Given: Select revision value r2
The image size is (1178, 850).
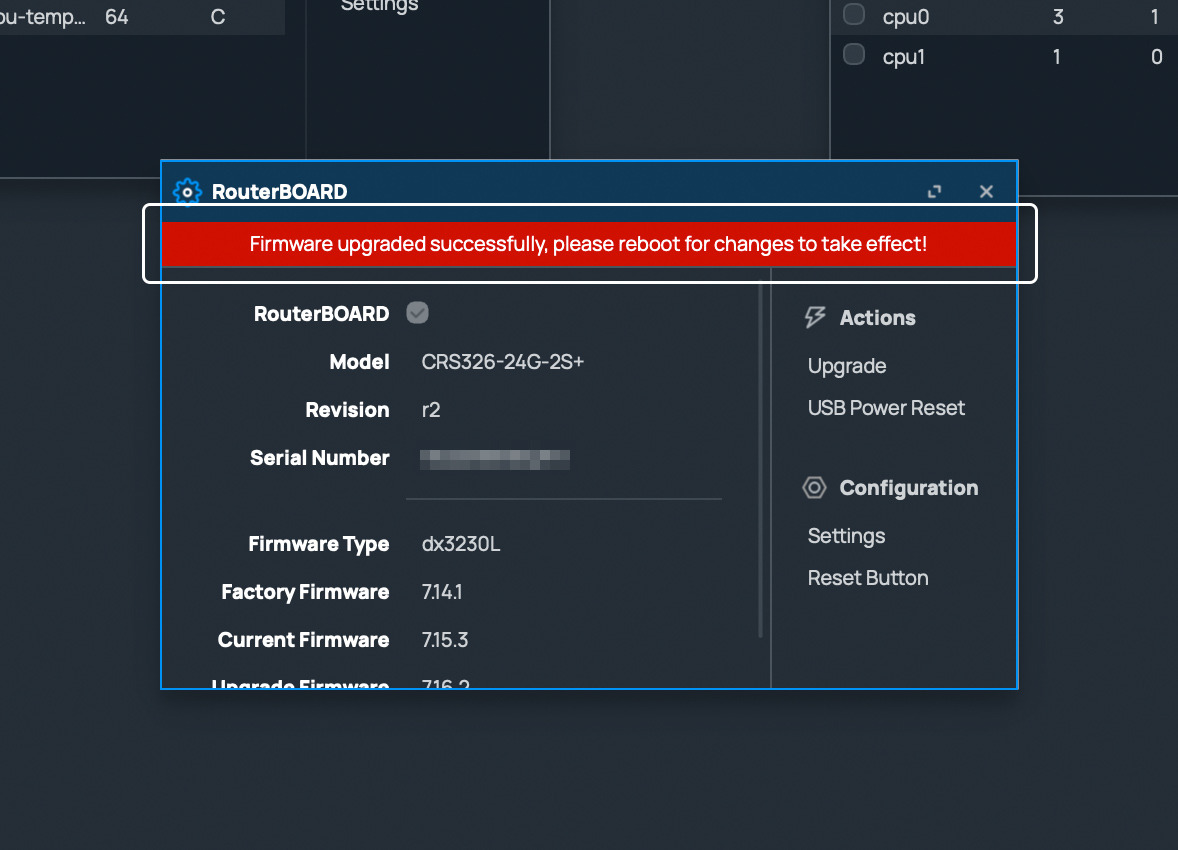Looking at the screenshot, I should click(431, 410).
